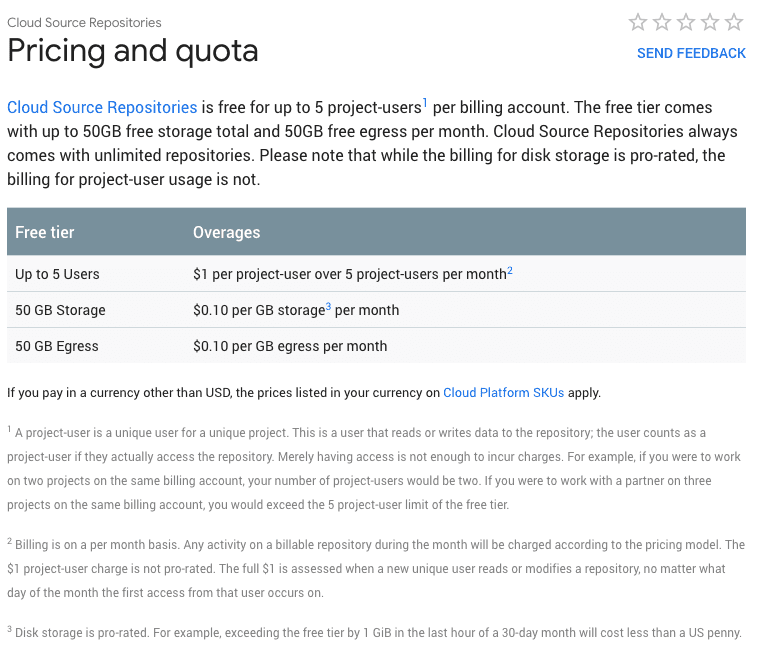Image resolution: width=780 pixels, height=662 pixels.
Task: Follow footnote 1 superscript after project-users
Action: coord(425,103)
